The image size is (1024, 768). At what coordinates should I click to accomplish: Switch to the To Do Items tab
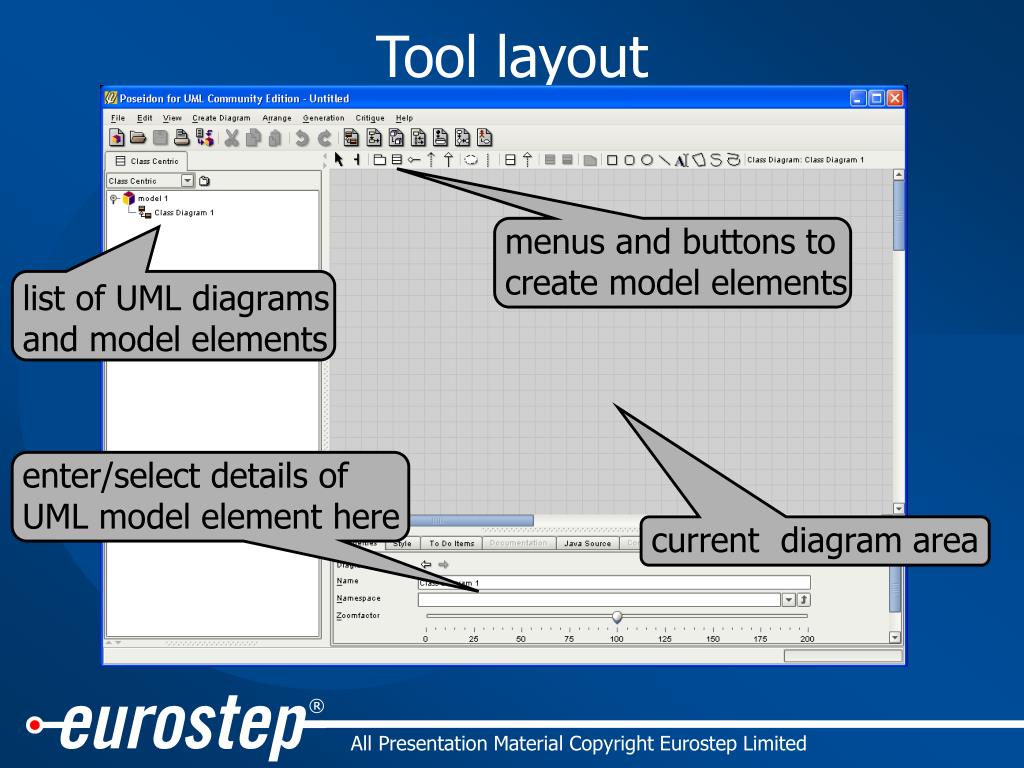tap(451, 543)
